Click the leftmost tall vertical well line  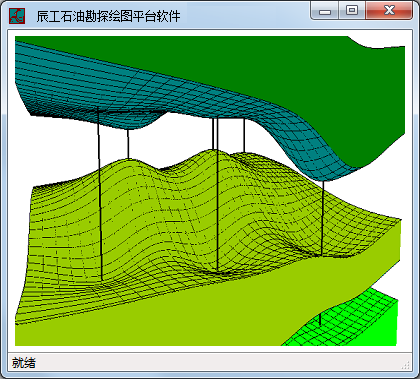[100, 193]
